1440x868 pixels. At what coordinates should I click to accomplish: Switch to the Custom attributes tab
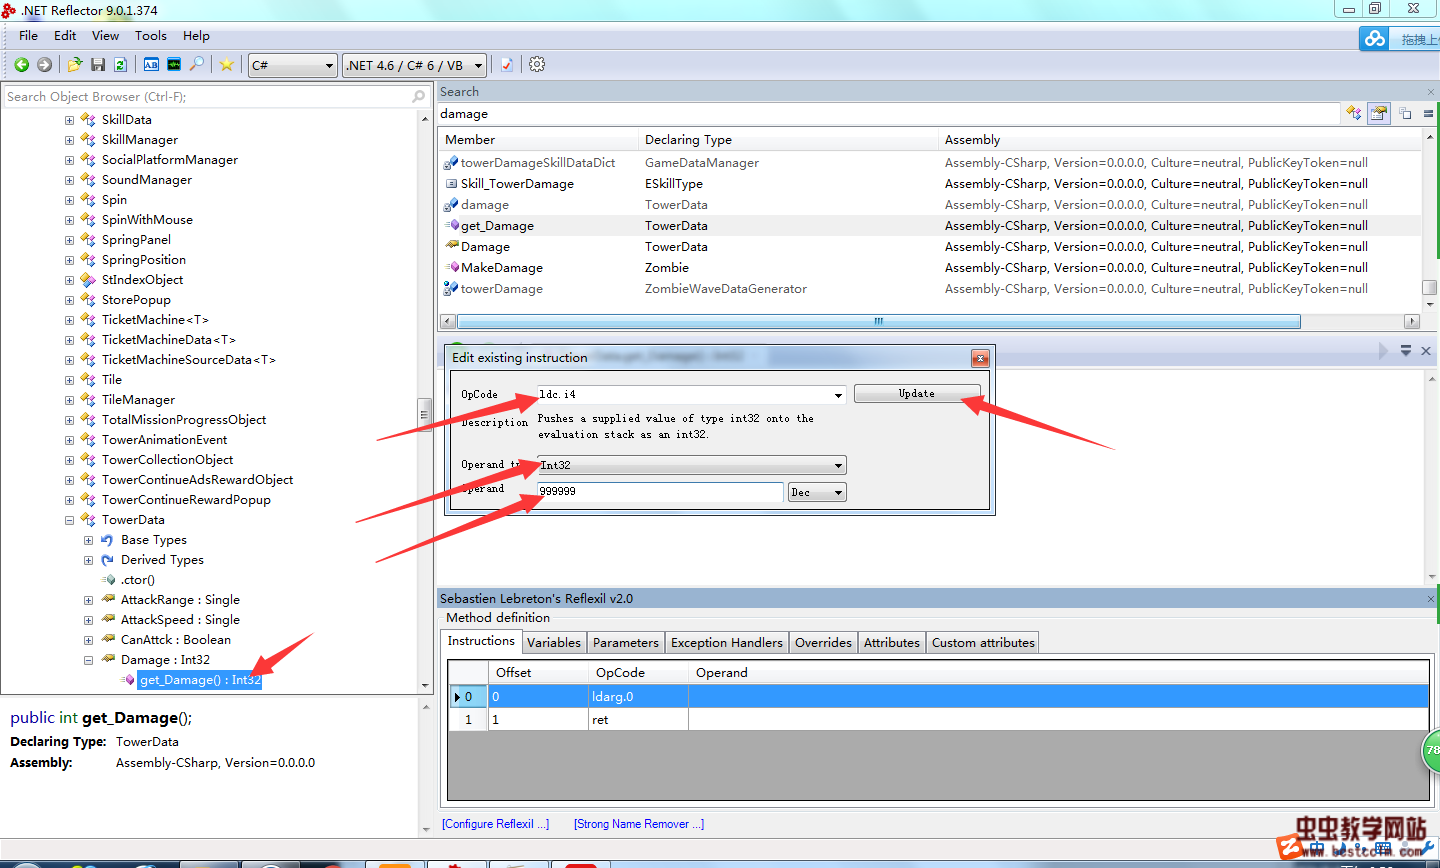pos(983,643)
